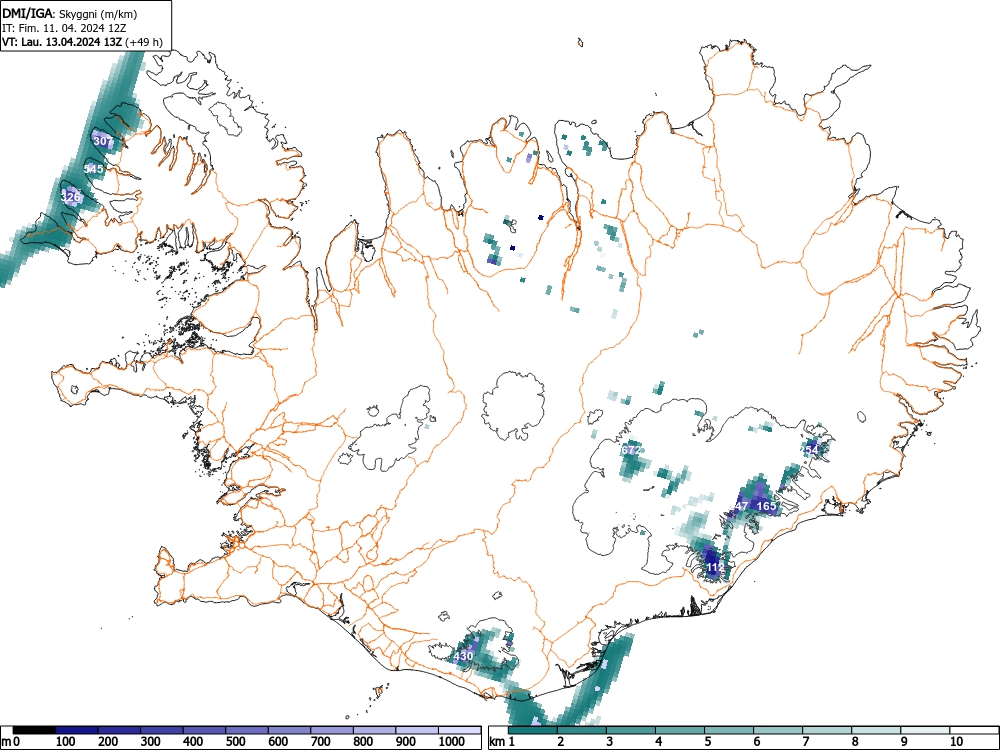Click the teal swatch between km 5 and 6
The width and height of the screenshot is (1000, 750).
click(729, 730)
